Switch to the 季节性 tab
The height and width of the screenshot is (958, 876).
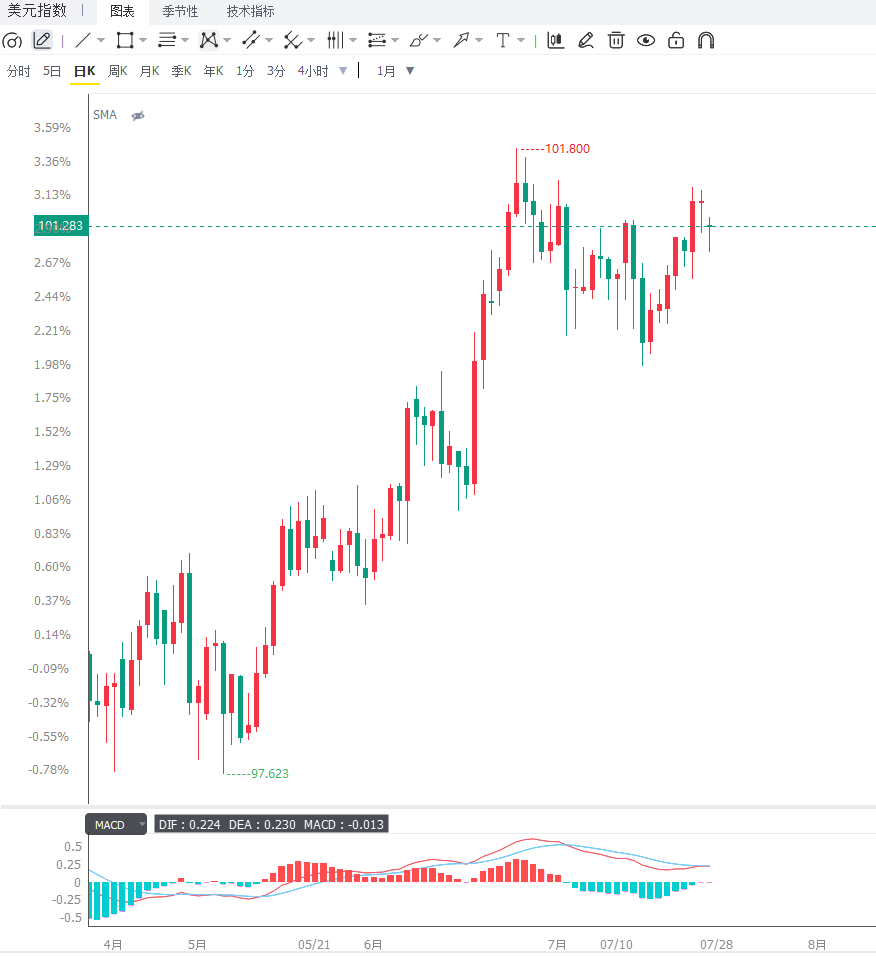[180, 12]
